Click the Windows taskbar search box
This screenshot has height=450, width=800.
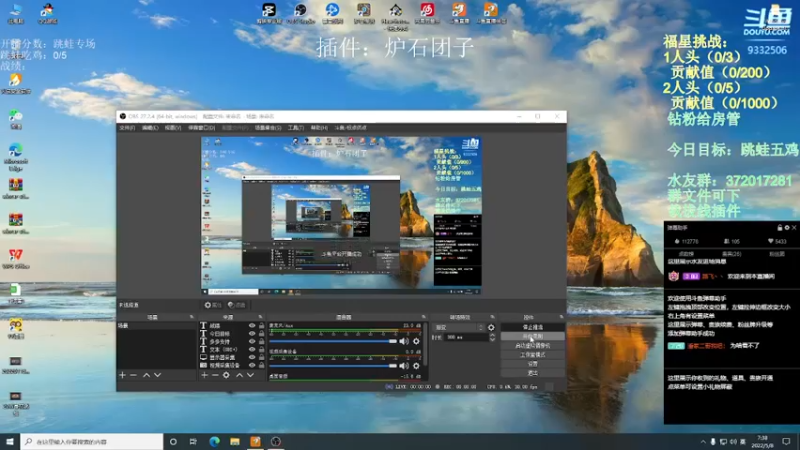[x=92, y=441]
